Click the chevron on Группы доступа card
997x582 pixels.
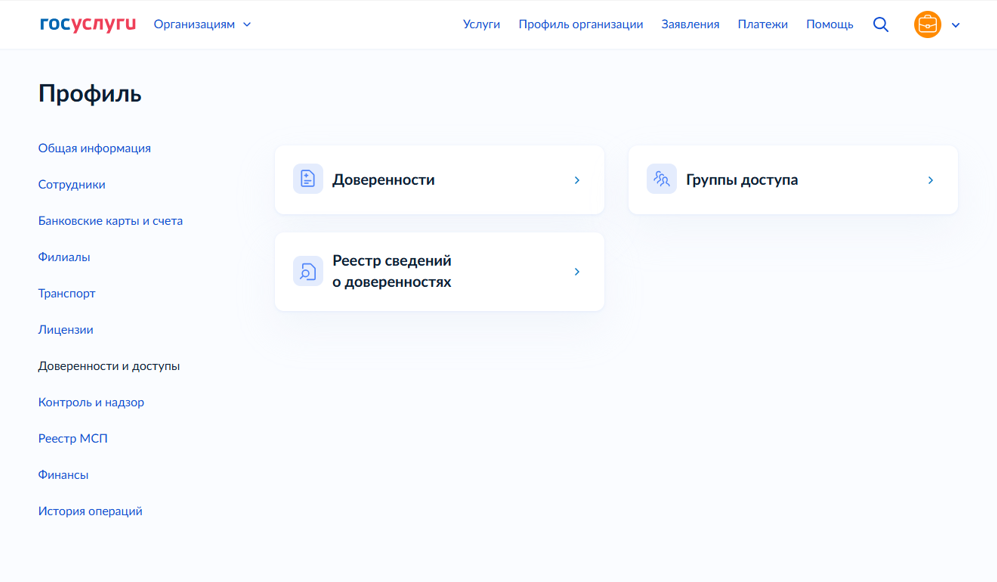[x=930, y=180]
